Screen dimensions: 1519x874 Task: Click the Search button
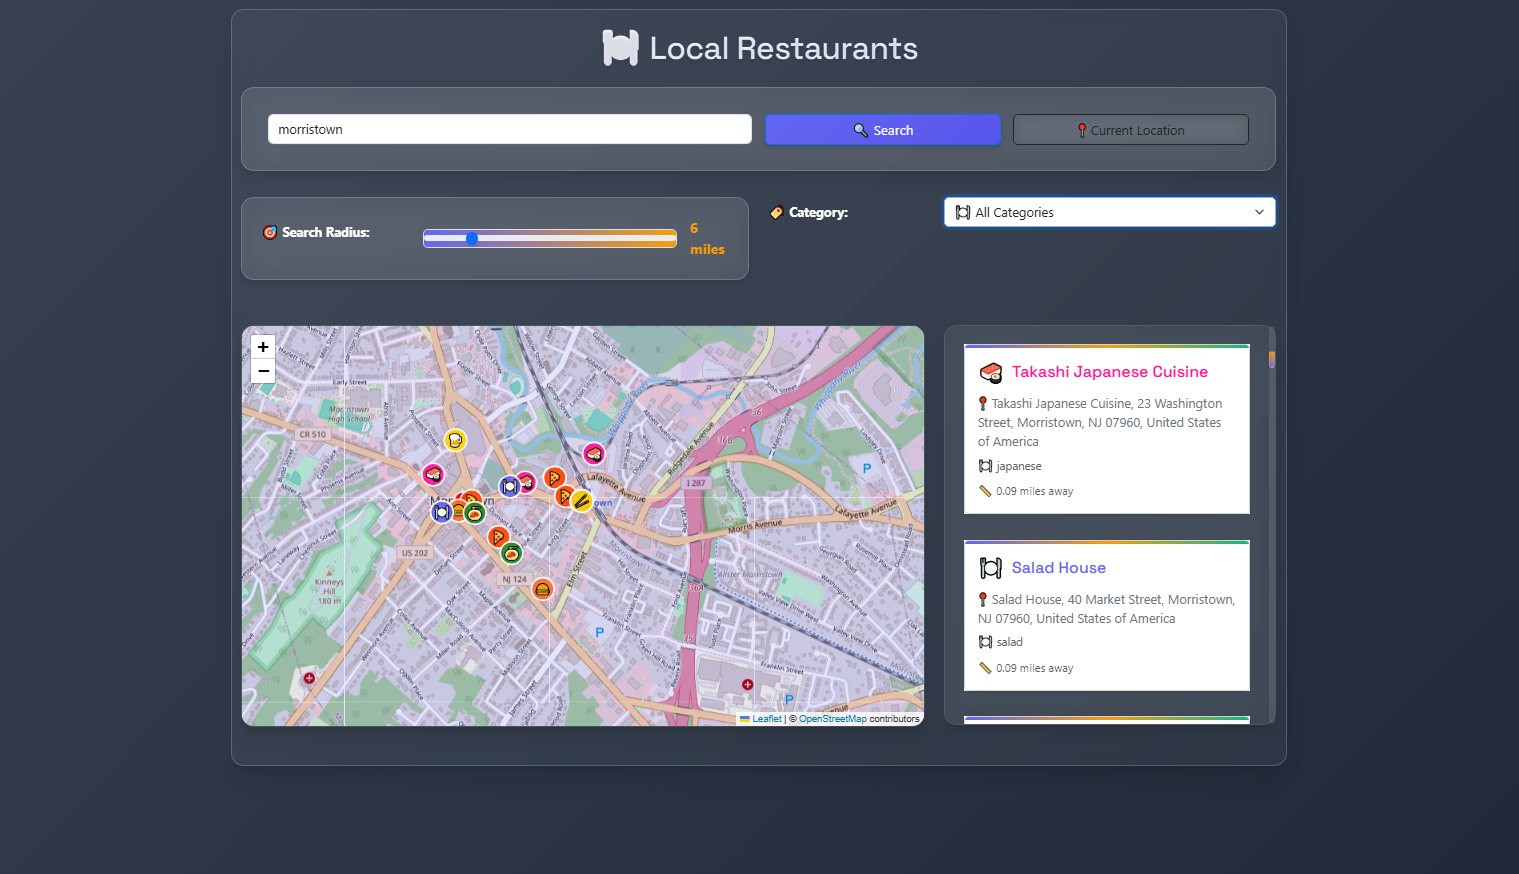(x=883, y=130)
